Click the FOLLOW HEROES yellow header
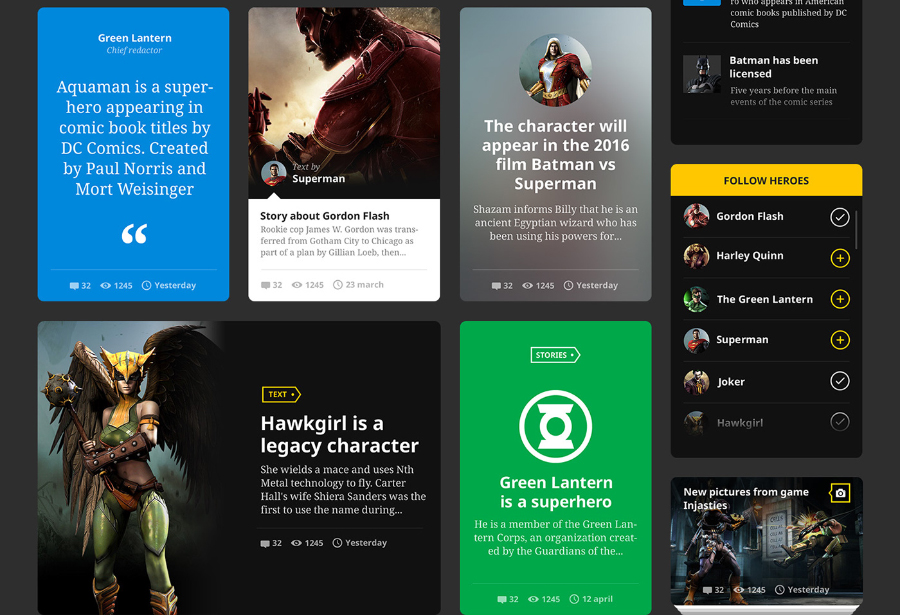 [x=766, y=180]
